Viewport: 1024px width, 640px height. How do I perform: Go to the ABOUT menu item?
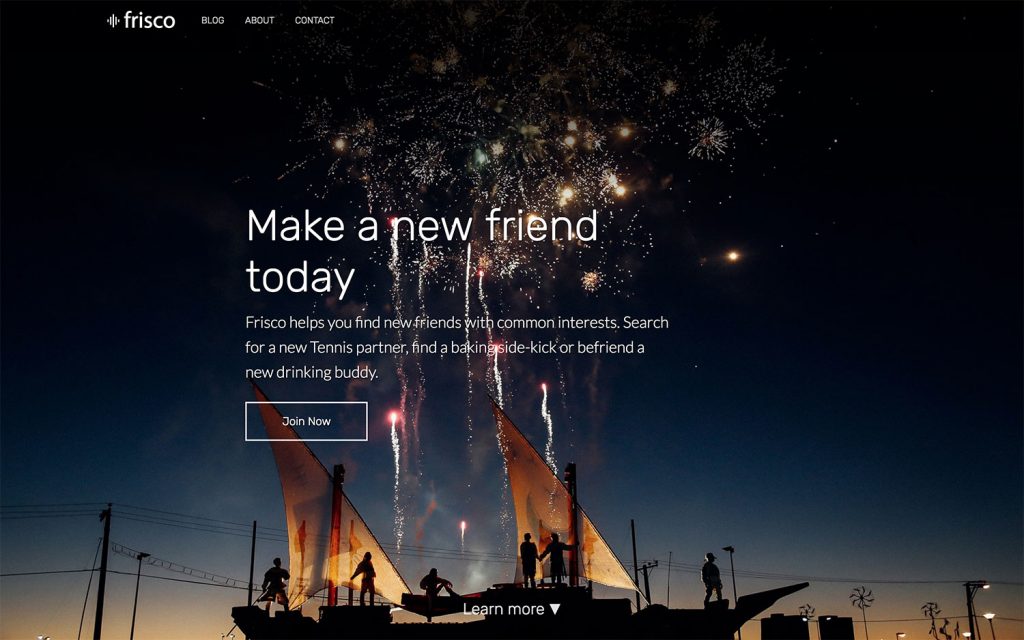tap(259, 20)
